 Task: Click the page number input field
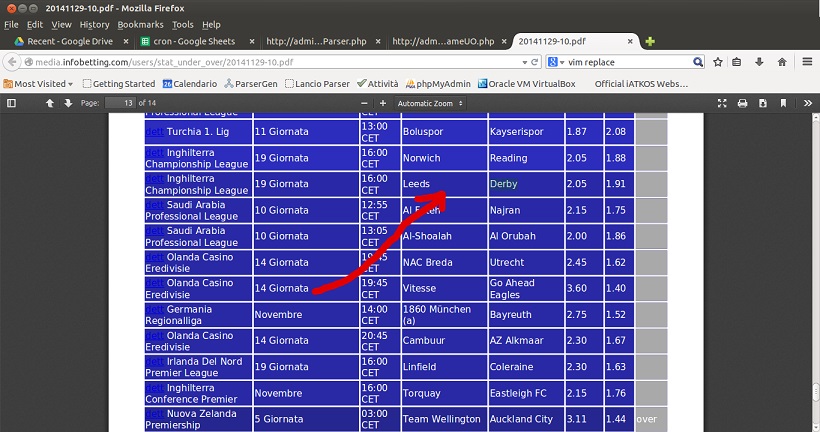click(x=120, y=103)
